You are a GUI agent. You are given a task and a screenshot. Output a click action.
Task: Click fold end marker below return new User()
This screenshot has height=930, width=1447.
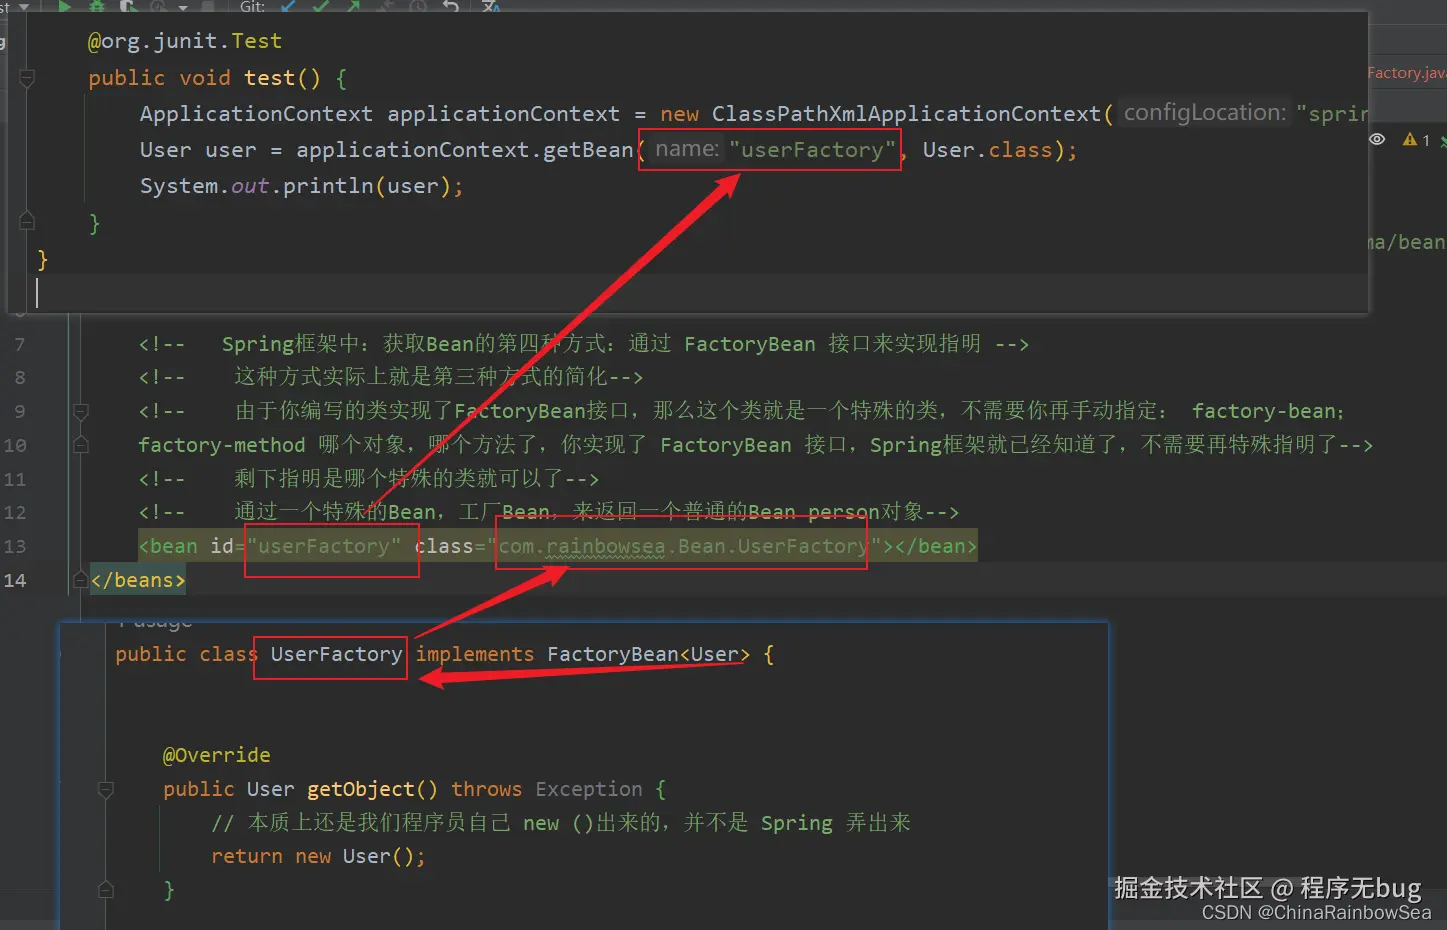[x=105, y=889]
